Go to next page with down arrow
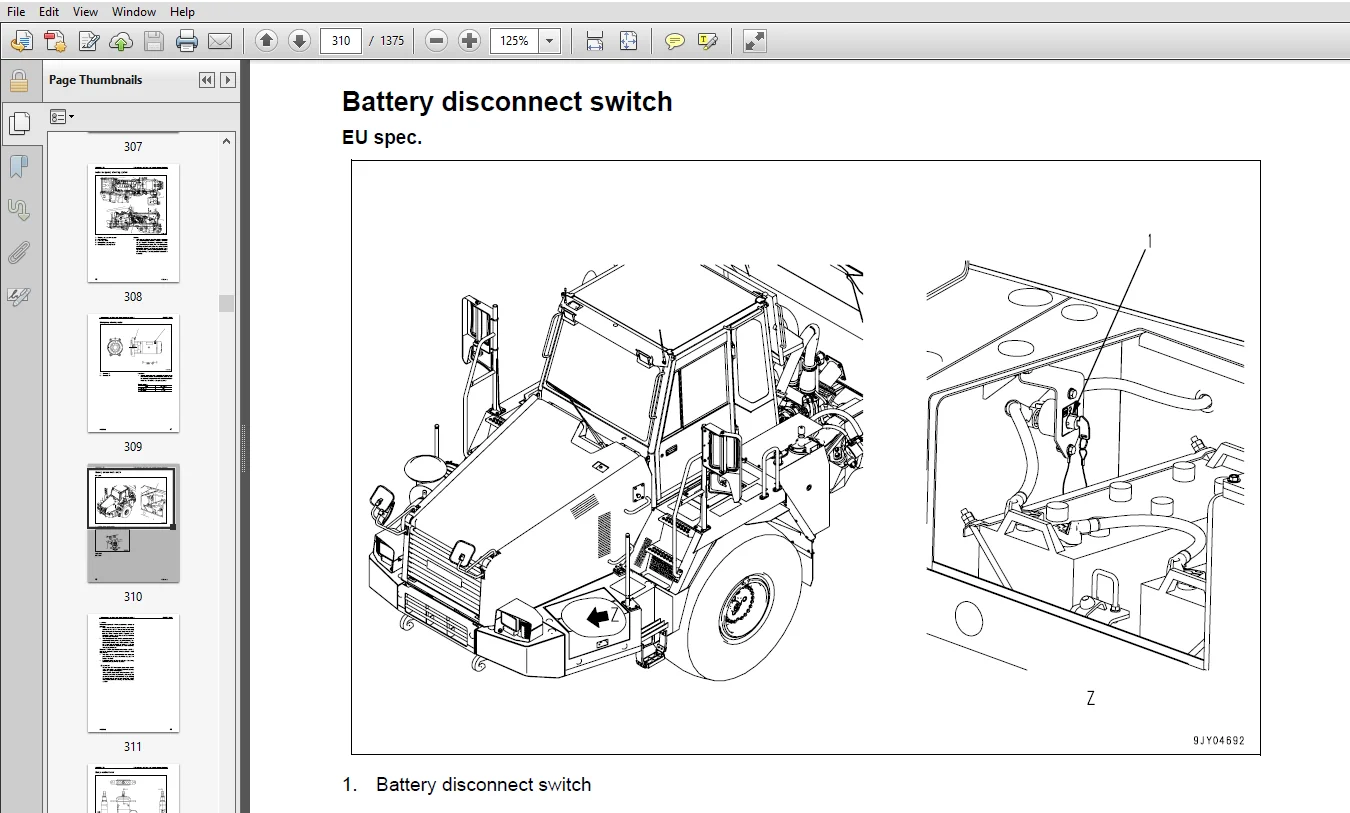Screen dimensions: 1350x813 tap(299, 41)
